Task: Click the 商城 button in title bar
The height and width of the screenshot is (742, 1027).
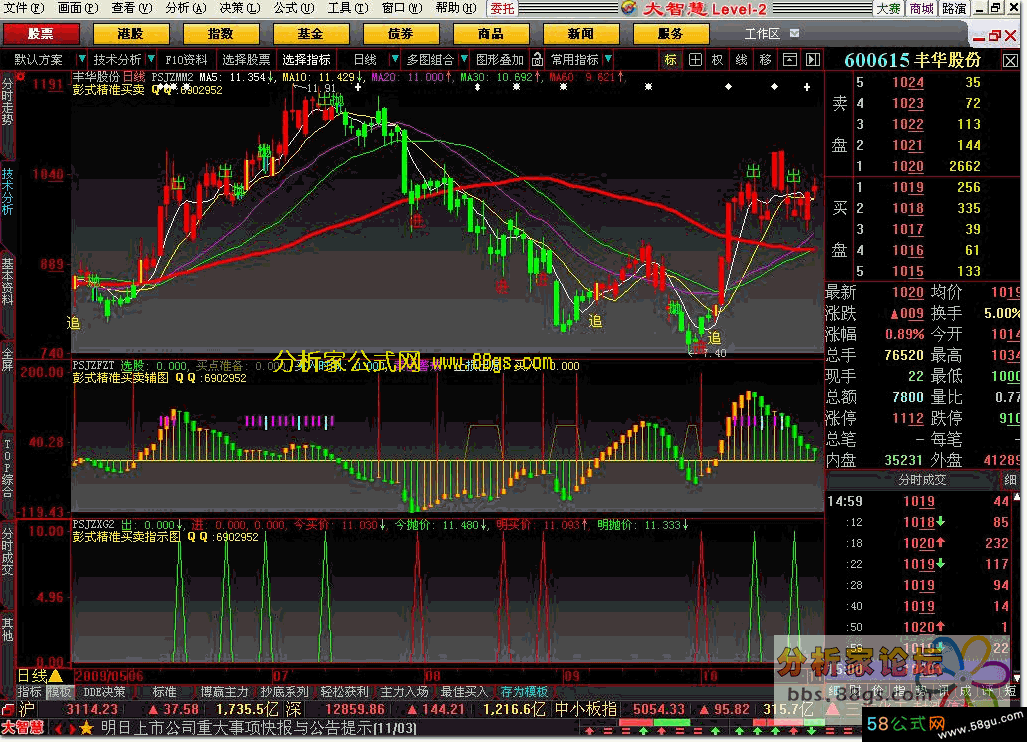Action: click(x=921, y=8)
